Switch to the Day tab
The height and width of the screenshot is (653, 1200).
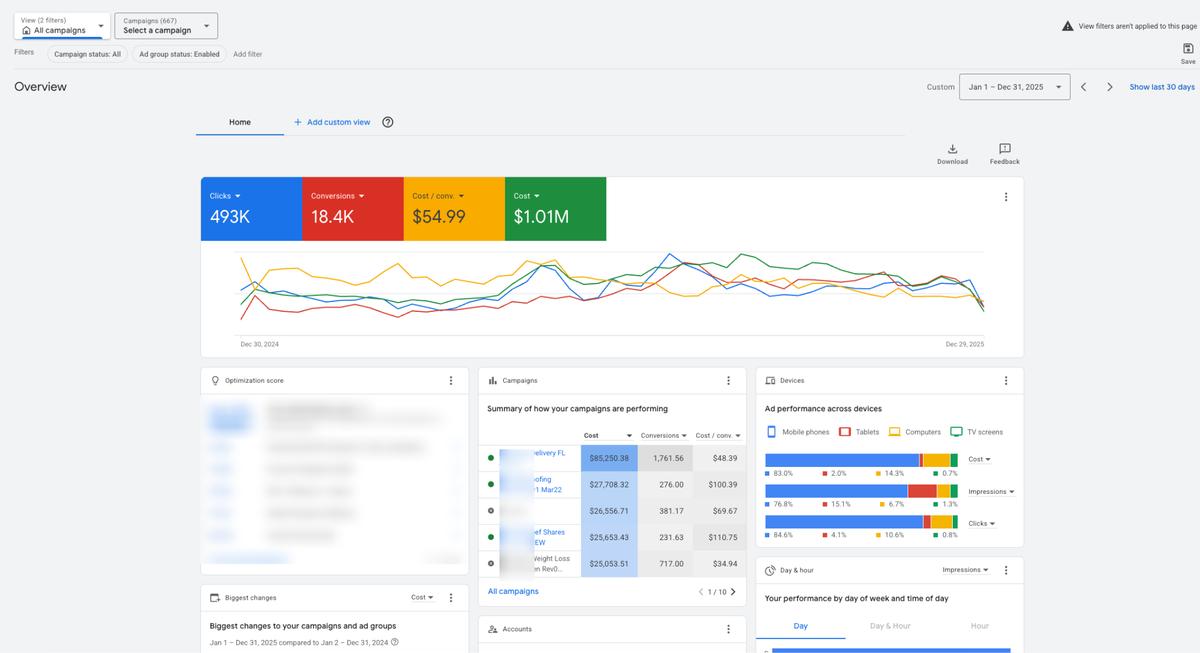pyautogui.click(x=800, y=626)
